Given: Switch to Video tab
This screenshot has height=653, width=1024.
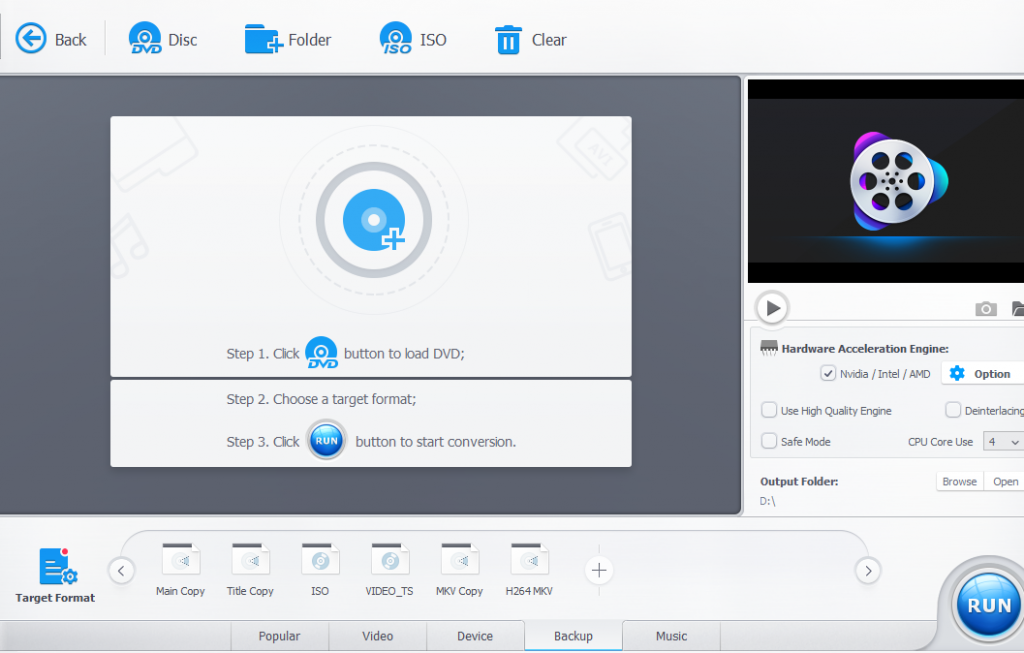Looking at the screenshot, I should pyautogui.click(x=377, y=636).
